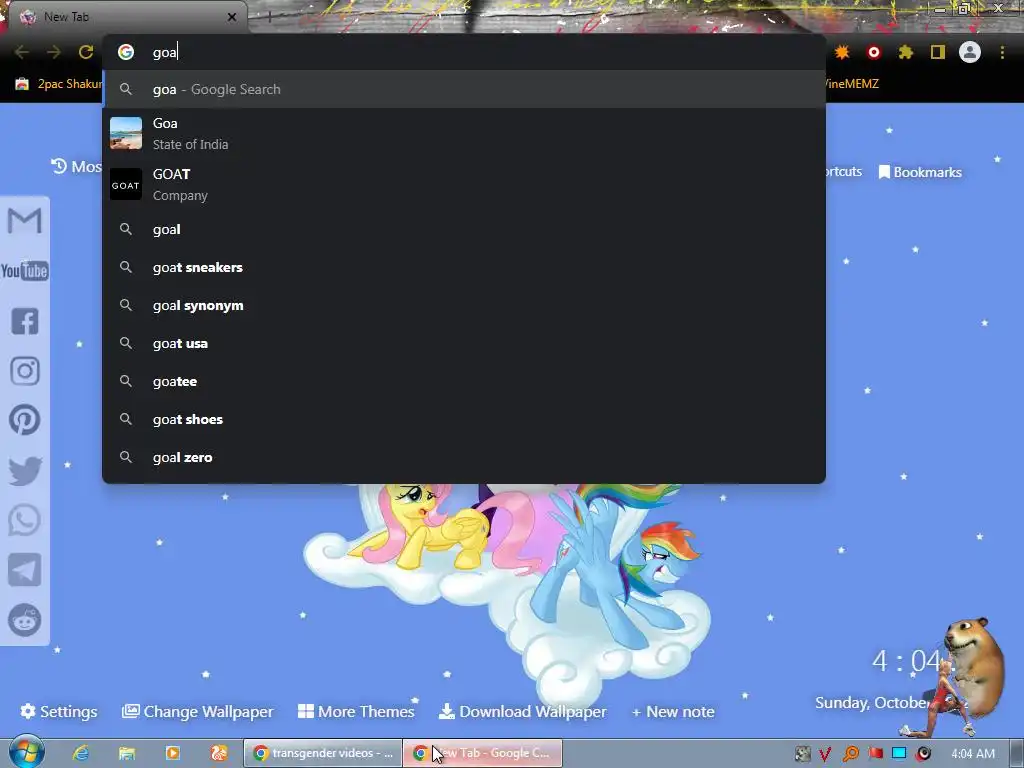1024x768 pixels.
Task: Open Gmail from the sidebar
Action: tap(24, 220)
